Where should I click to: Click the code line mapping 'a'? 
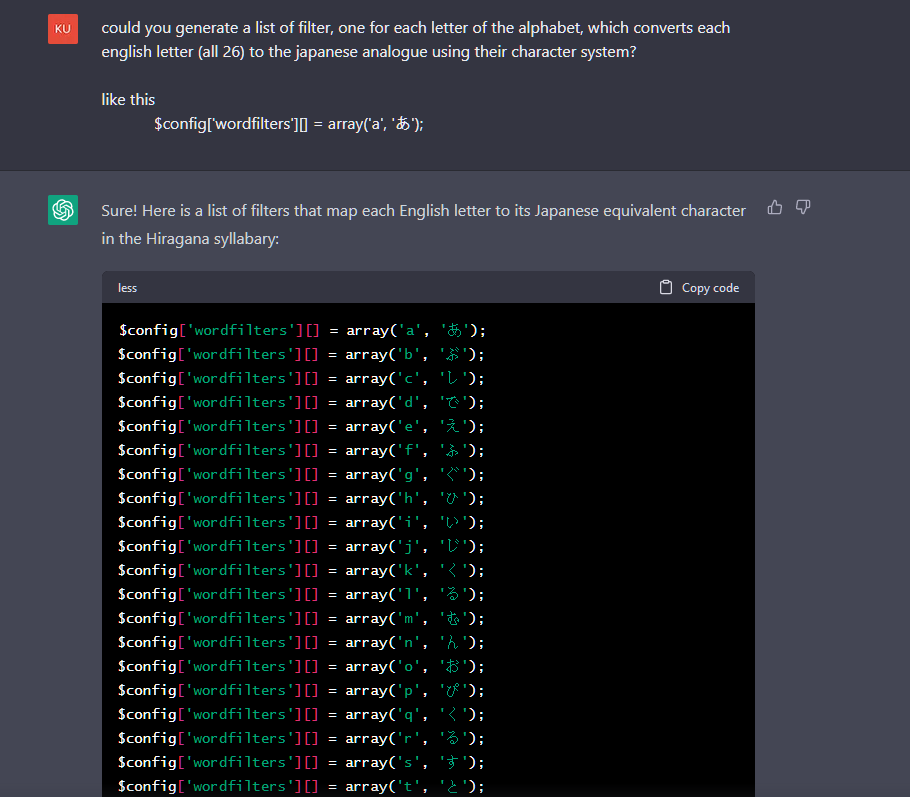point(301,330)
